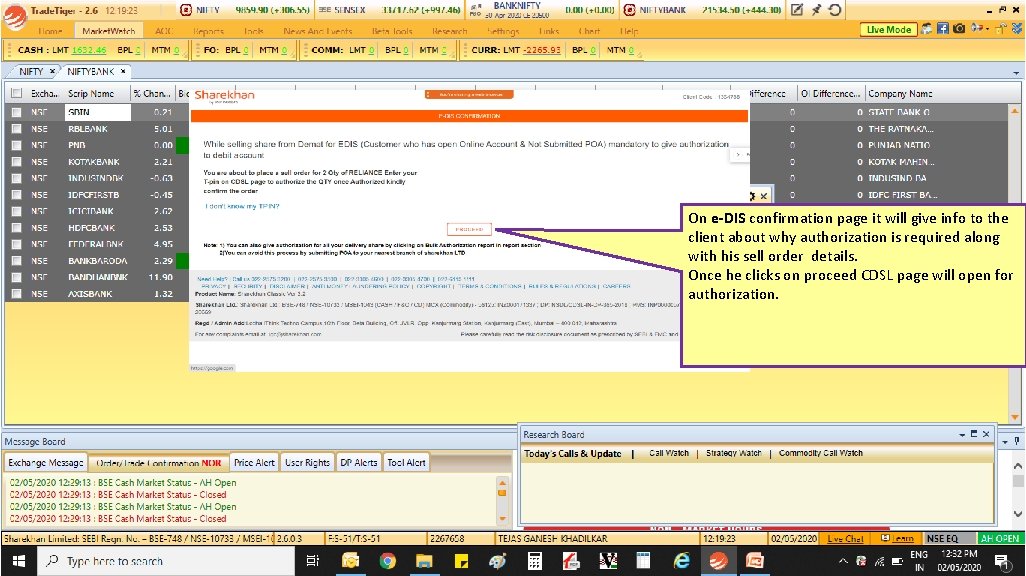Check the INDUSINDBK row checkbox
The height and width of the screenshot is (576, 1026).
tap(16, 178)
